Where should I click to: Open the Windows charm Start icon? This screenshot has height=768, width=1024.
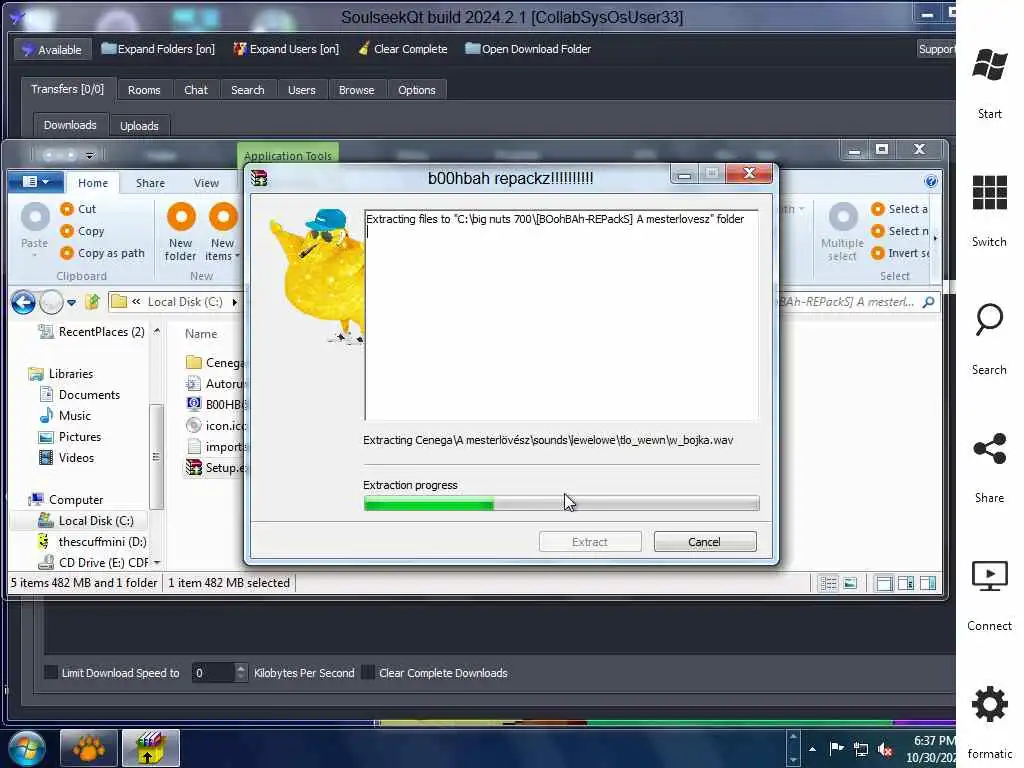coord(989,65)
